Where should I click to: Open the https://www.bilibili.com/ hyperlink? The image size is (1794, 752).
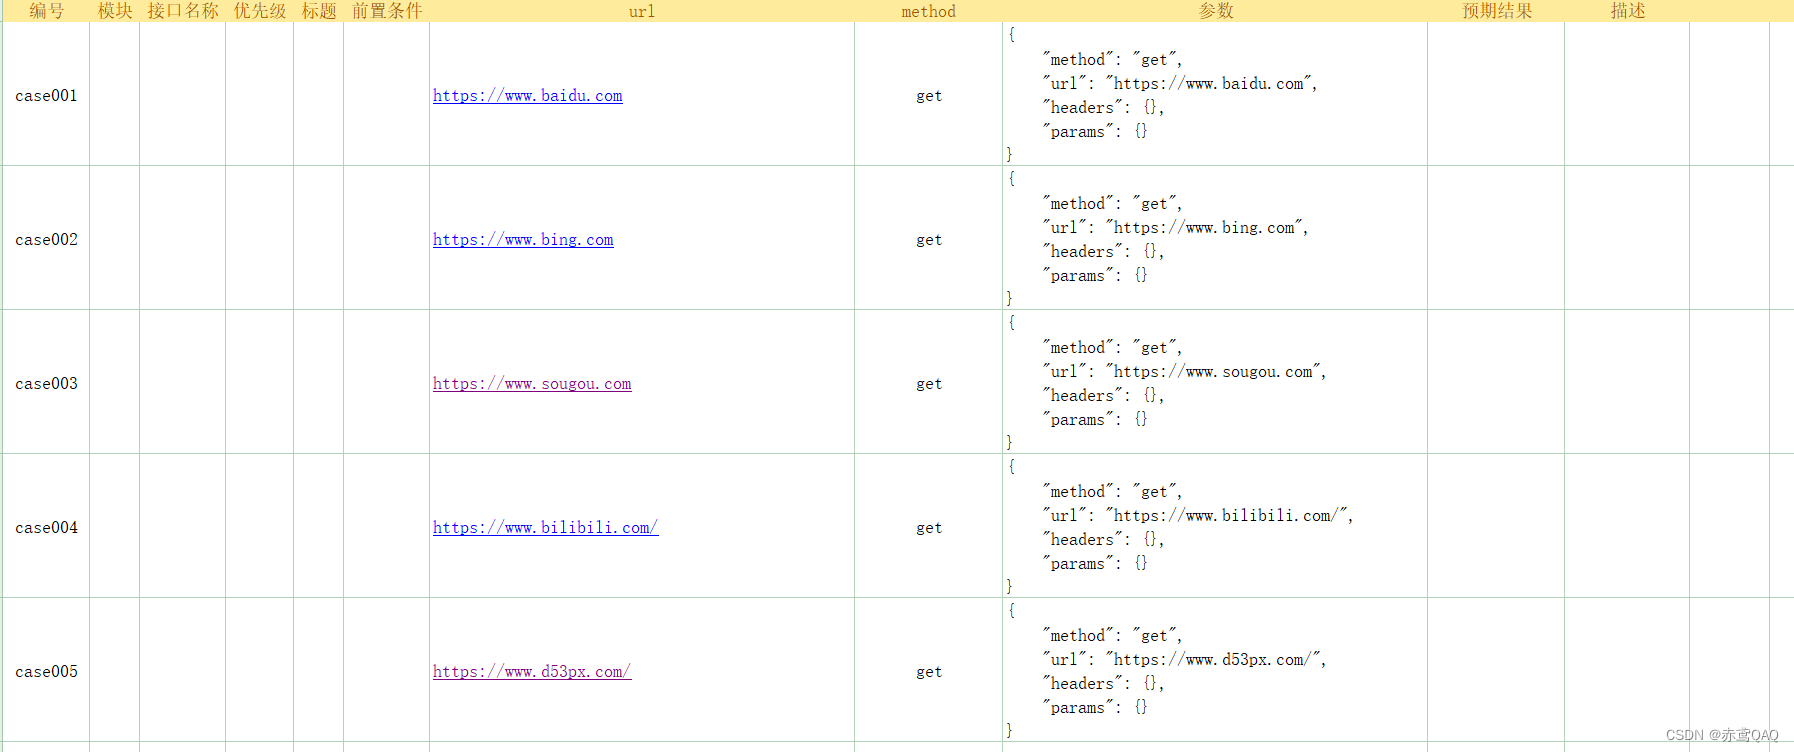(545, 528)
